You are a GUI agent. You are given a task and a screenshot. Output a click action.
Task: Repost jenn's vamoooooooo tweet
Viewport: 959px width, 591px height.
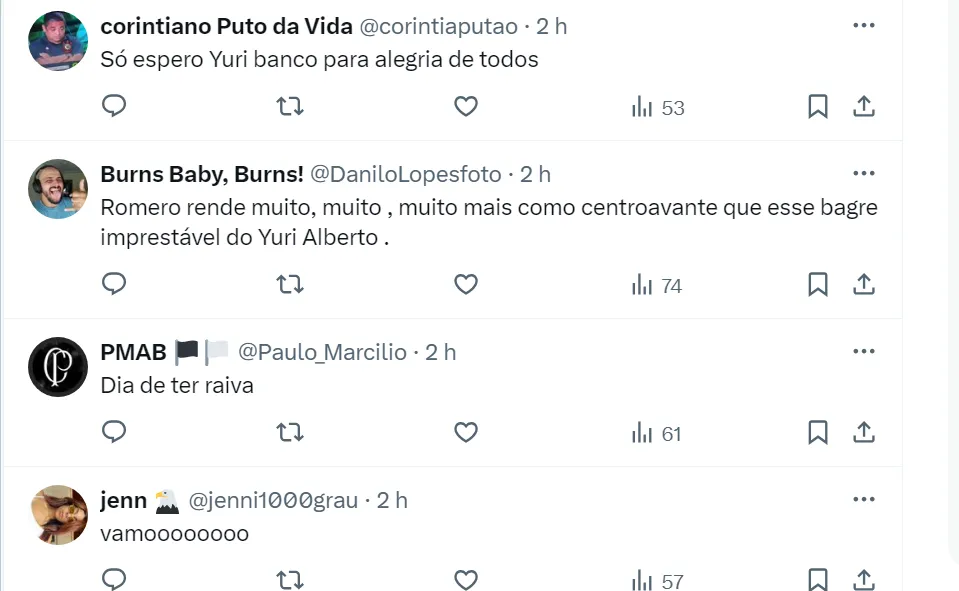pyautogui.click(x=290, y=579)
